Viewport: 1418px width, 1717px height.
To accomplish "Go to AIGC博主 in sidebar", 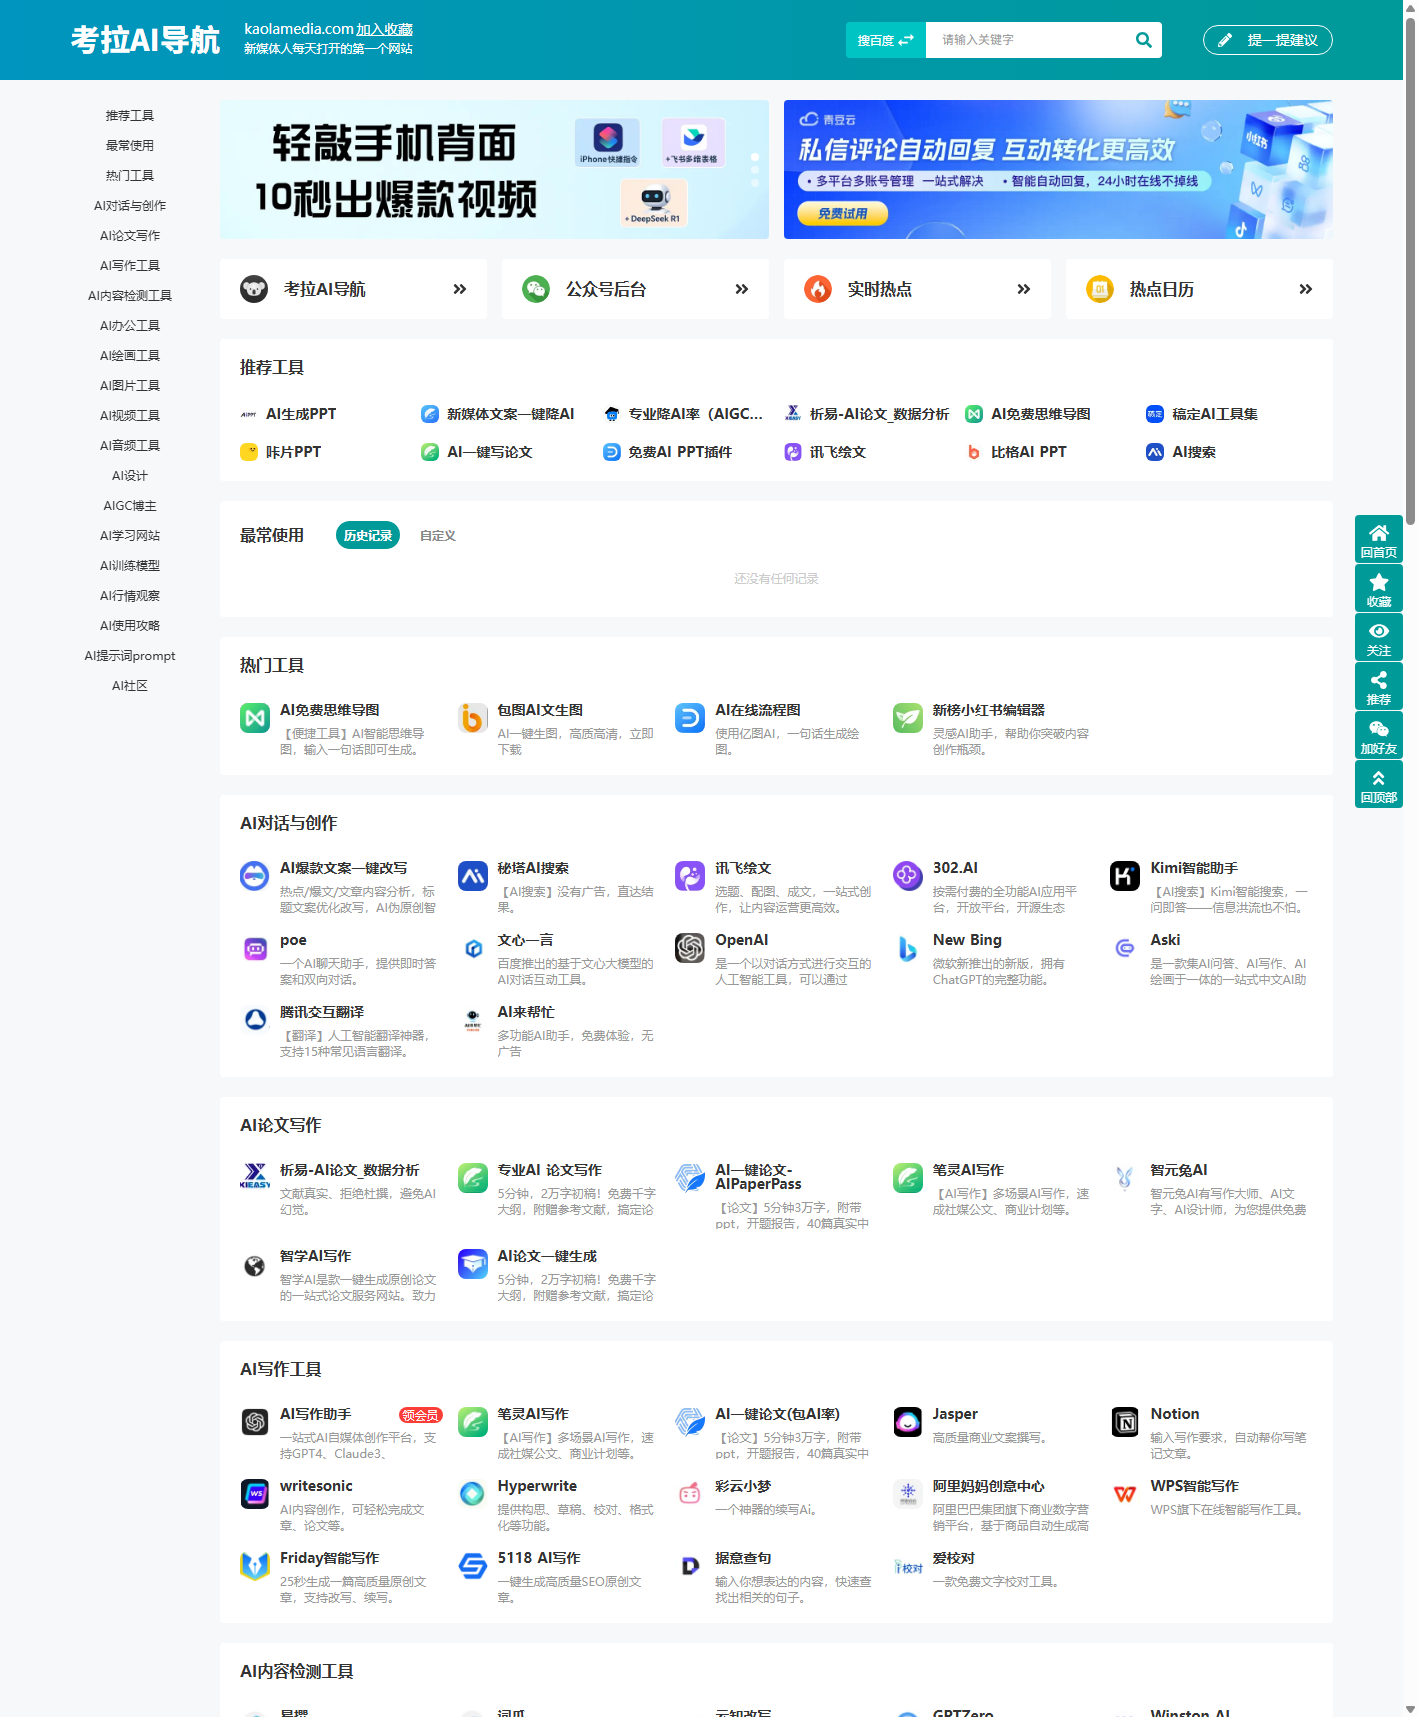I will click(x=130, y=506).
